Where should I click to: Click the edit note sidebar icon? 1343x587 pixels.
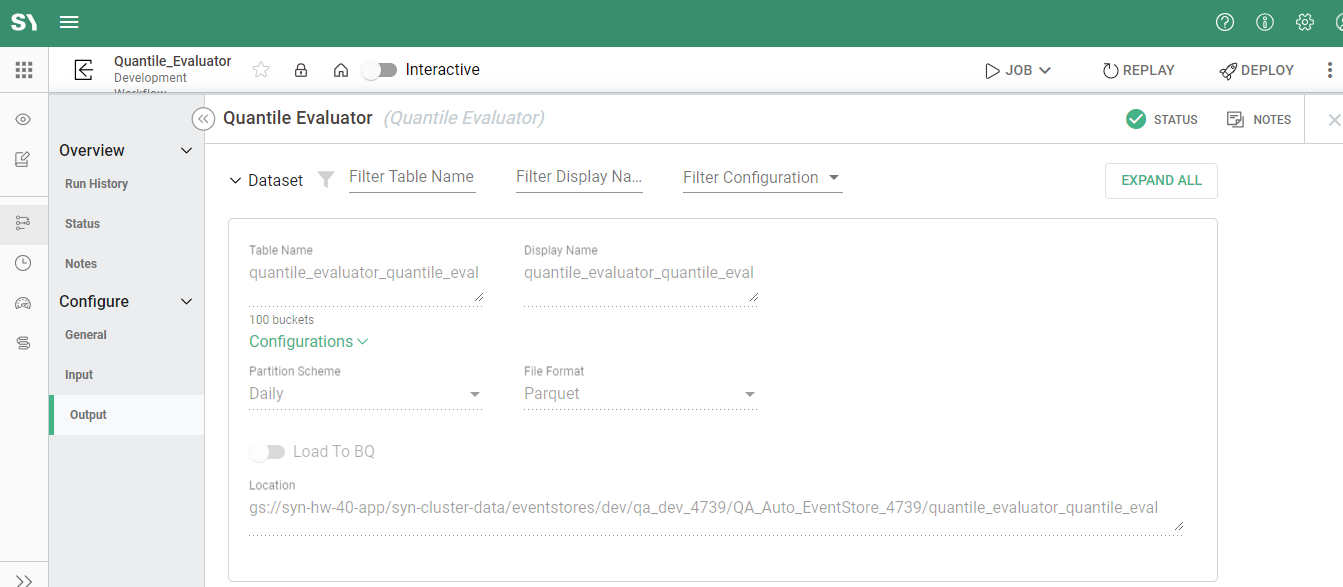click(x=23, y=159)
